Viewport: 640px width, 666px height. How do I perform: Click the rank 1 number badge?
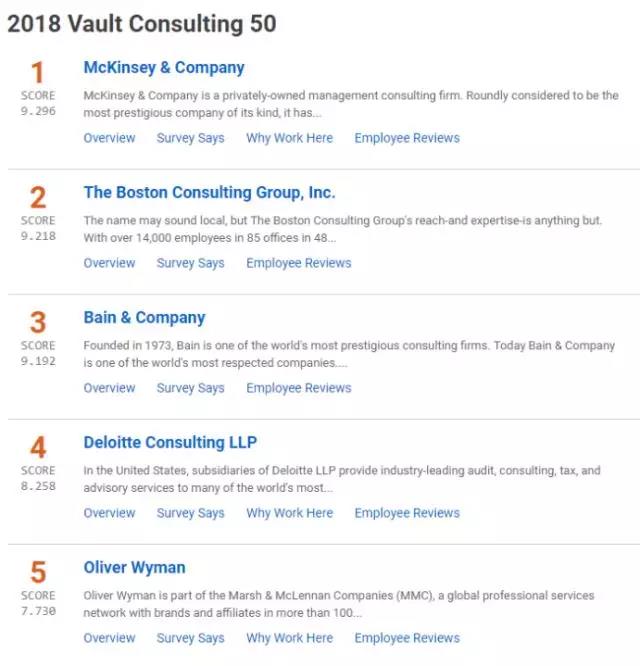(38, 72)
